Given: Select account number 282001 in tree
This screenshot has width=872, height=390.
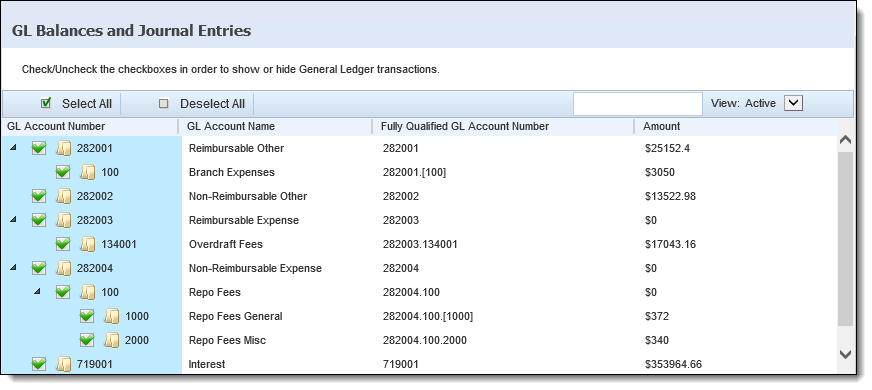Looking at the screenshot, I should [95, 149].
